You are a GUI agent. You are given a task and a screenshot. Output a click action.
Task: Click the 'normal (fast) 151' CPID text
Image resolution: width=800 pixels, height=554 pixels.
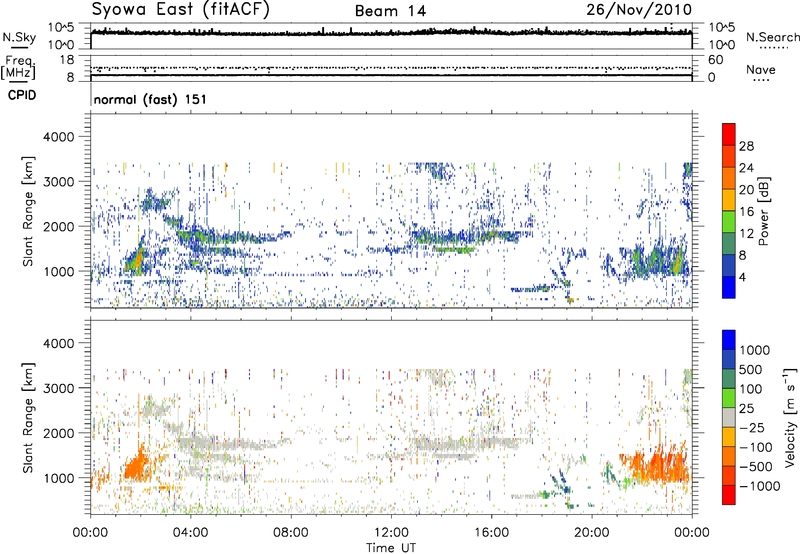149,100
